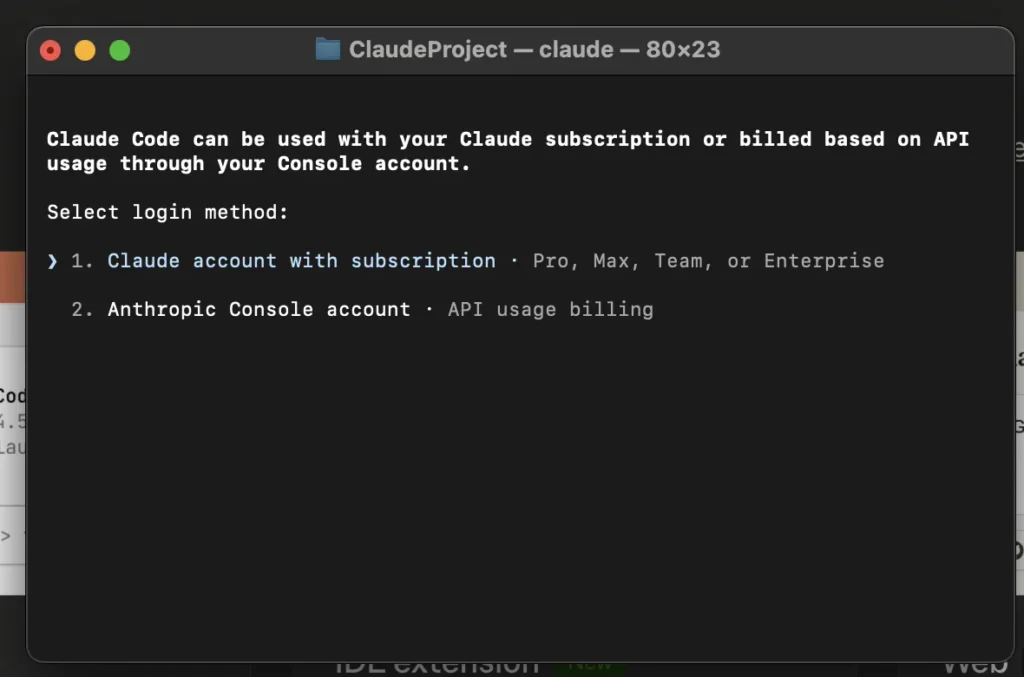1024x677 pixels.
Task: Zoom the window with the green button
Action: 120,50
